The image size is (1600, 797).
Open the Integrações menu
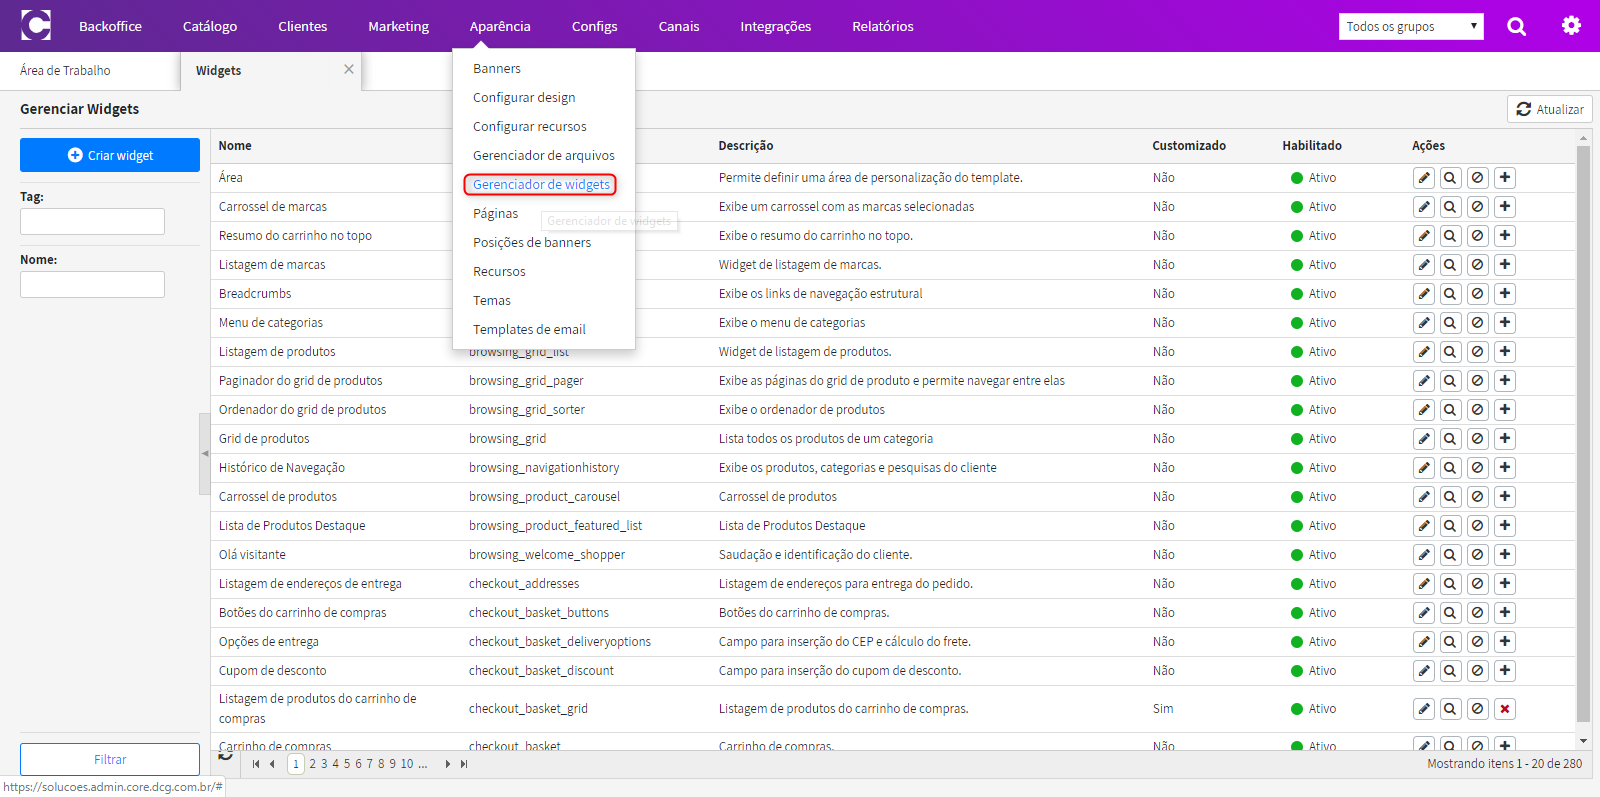(x=776, y=26)
